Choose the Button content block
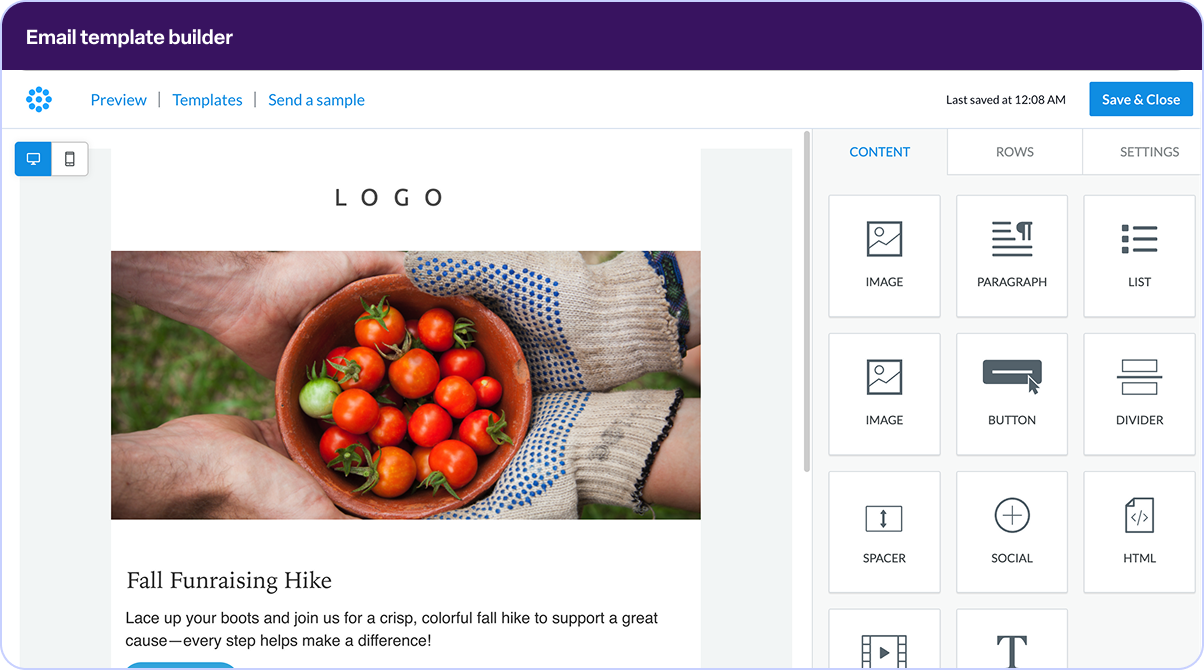1204x670 pixels. pyautogui.click(x=1011, y=394)
